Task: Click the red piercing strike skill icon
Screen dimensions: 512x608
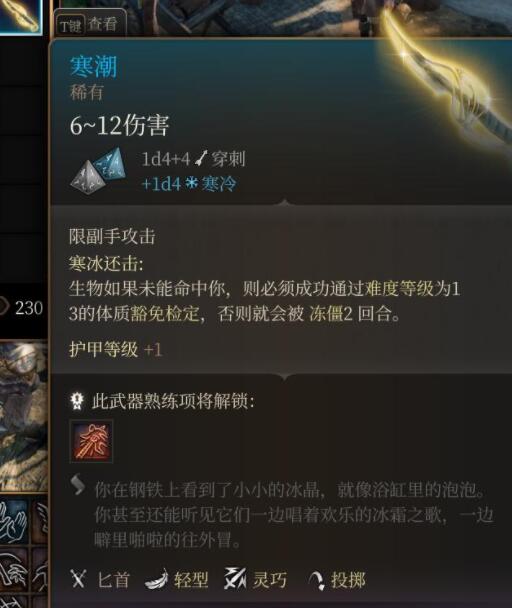Action: [x=91, y=441]
